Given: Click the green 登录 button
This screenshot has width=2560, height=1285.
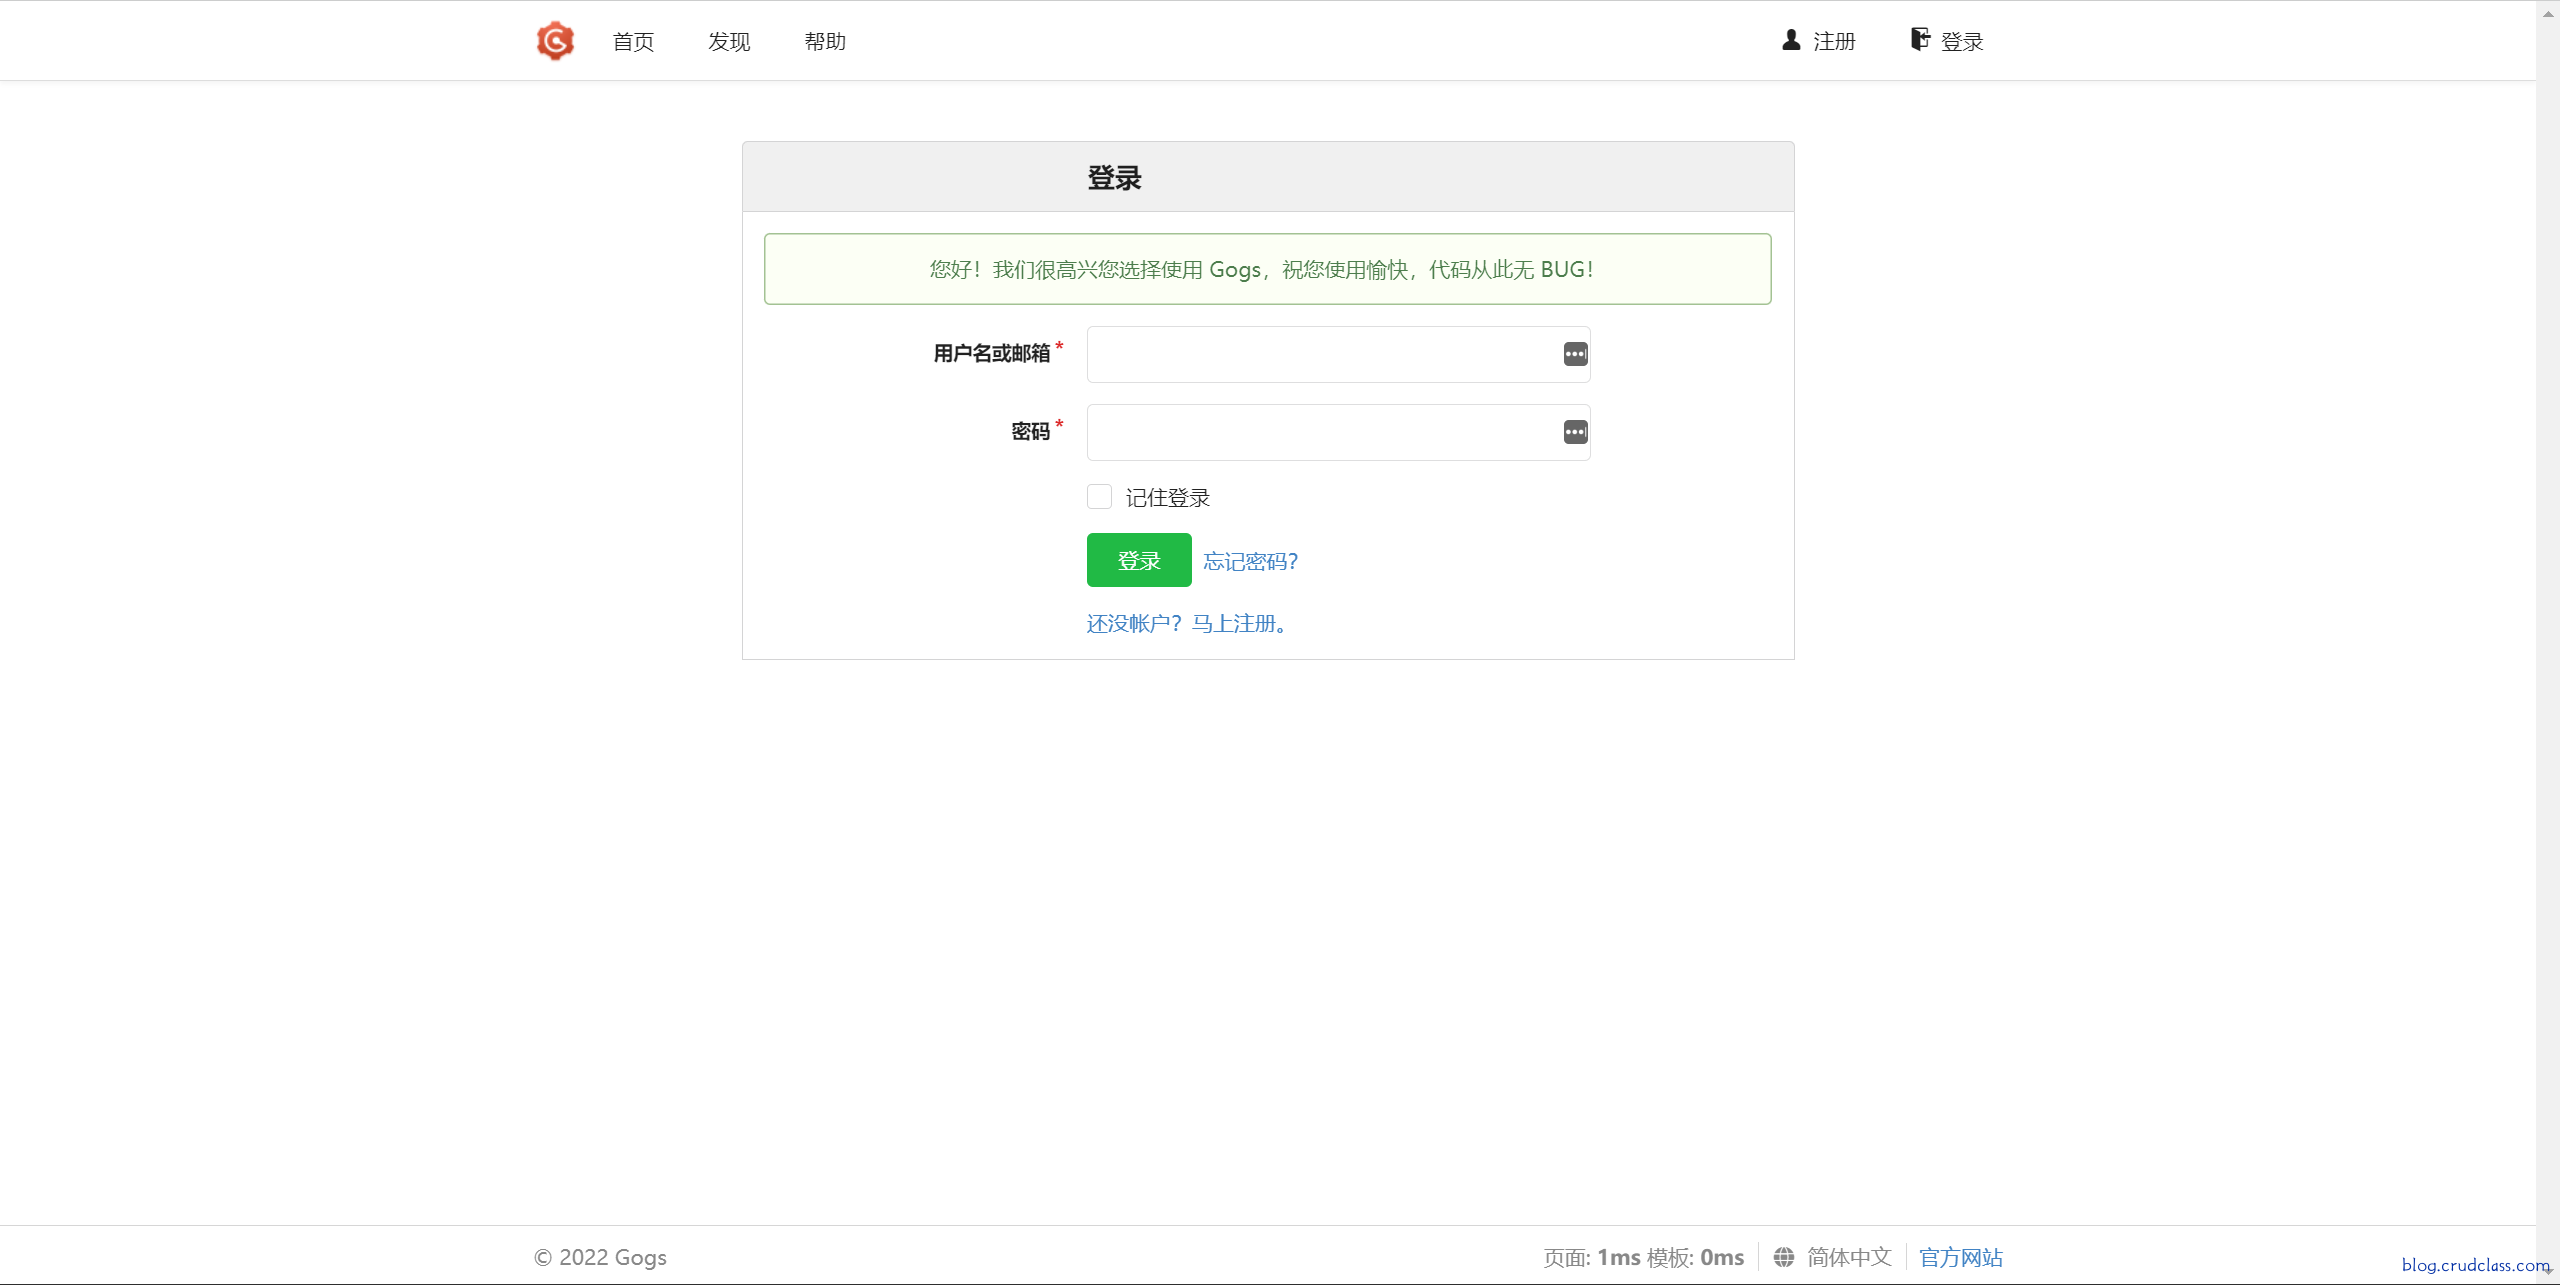Looking at the screenshot, I should [x=1138, y=560].
